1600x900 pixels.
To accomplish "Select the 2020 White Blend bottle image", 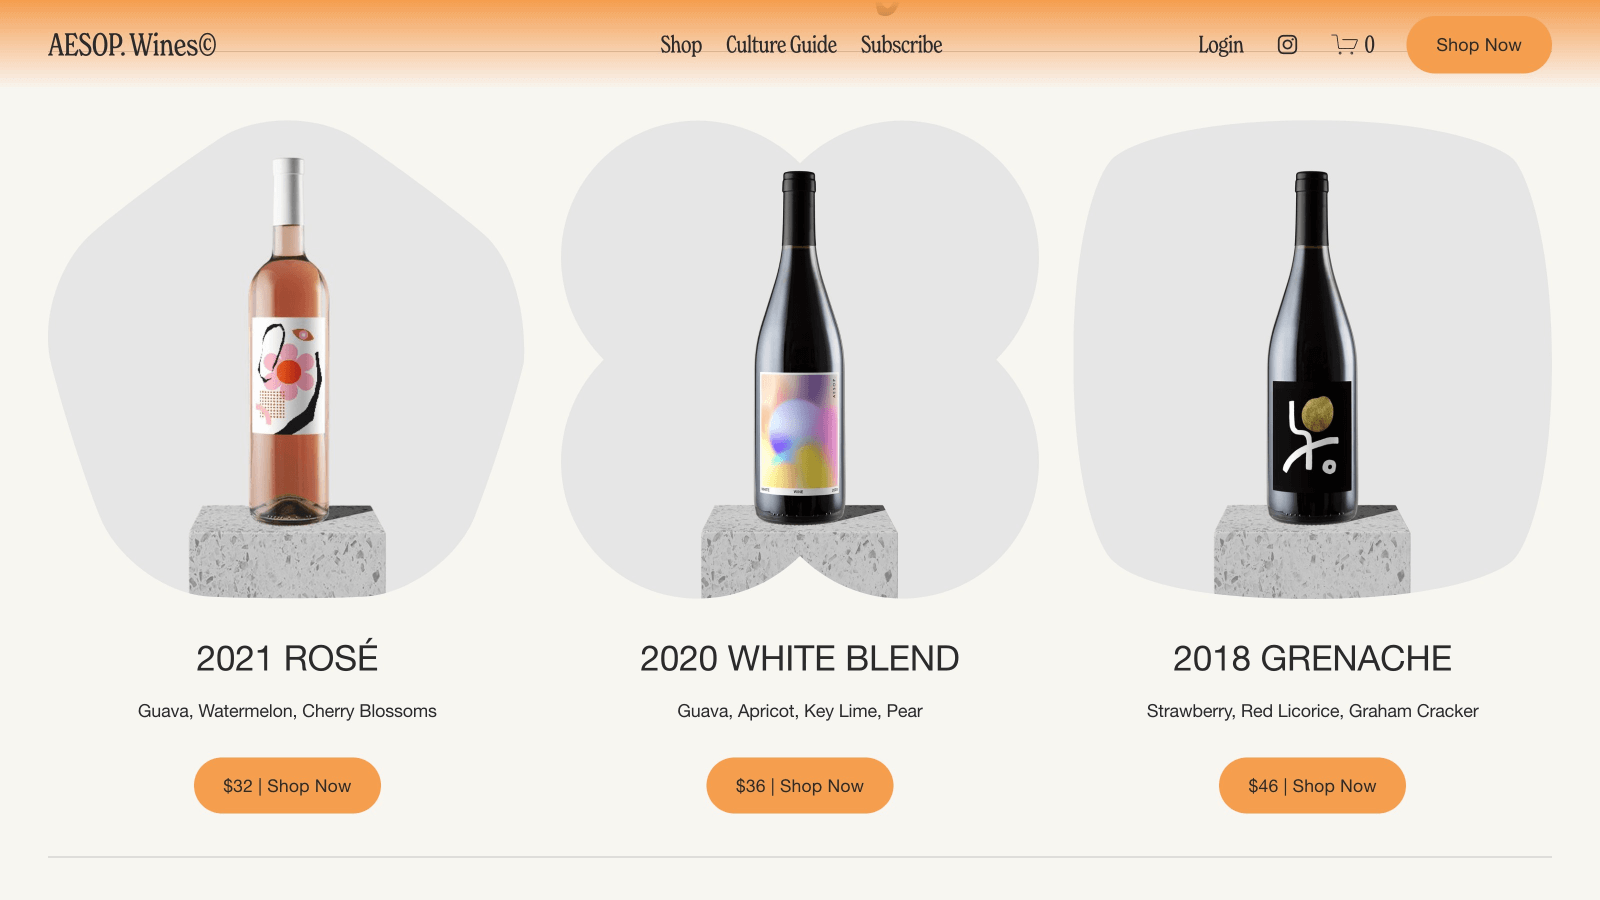I will coord(799,348).
